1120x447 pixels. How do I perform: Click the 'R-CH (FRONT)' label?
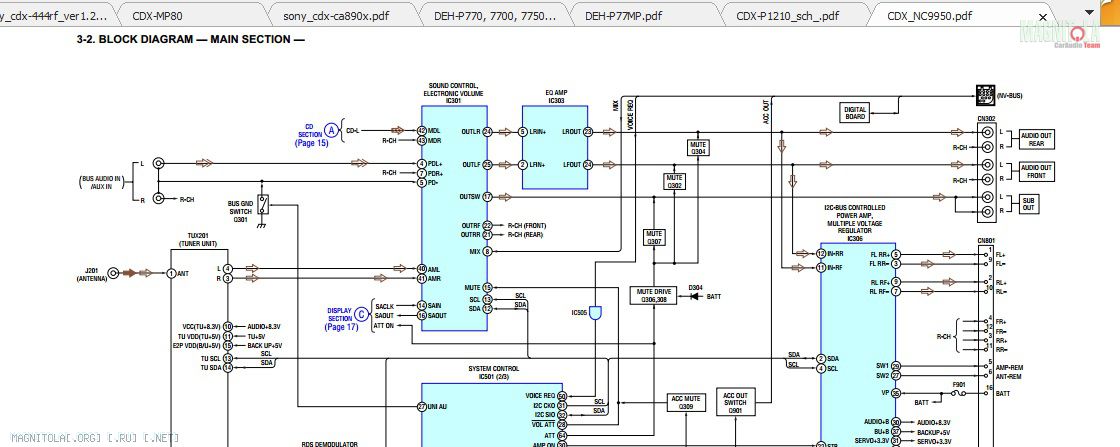526,226
